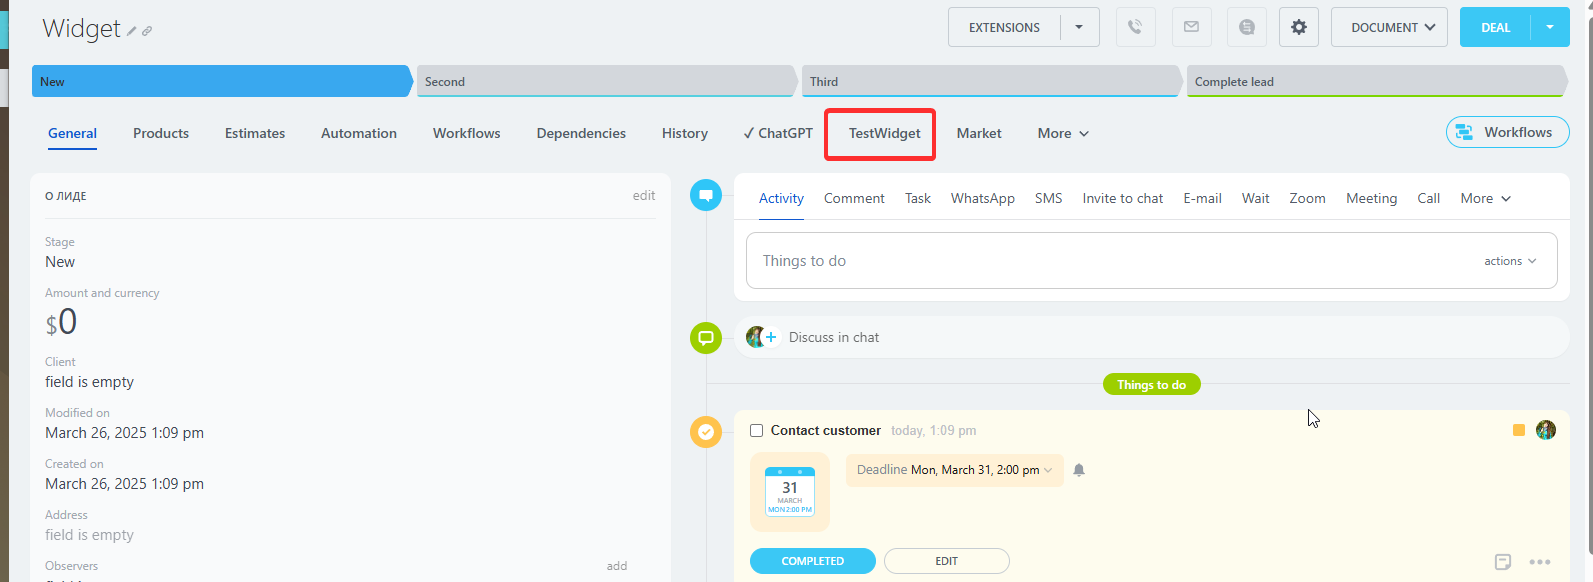Open the DOCUMENT dropdown
The height and width of the screenshot is (582, 1593).
(x=1389, y=27)
